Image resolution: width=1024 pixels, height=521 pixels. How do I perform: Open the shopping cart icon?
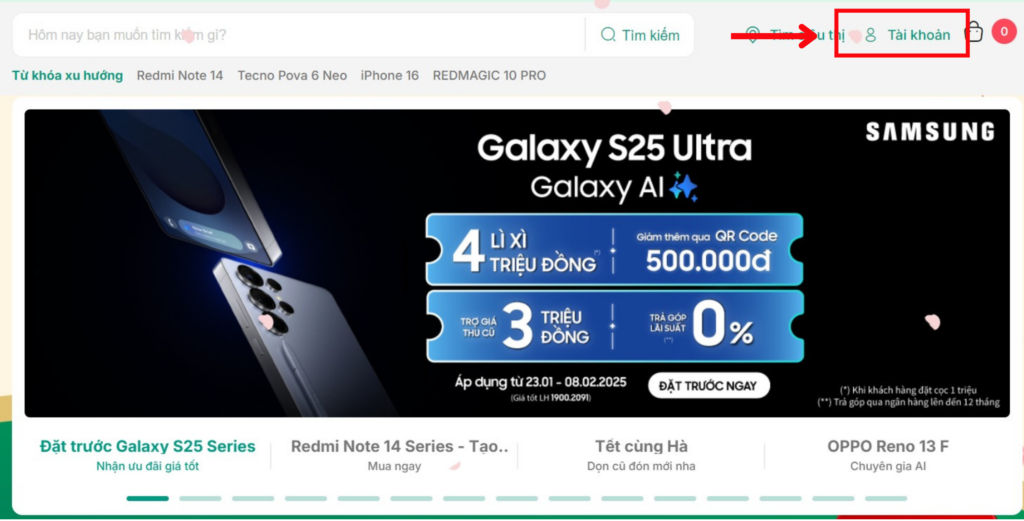[974, 32]
